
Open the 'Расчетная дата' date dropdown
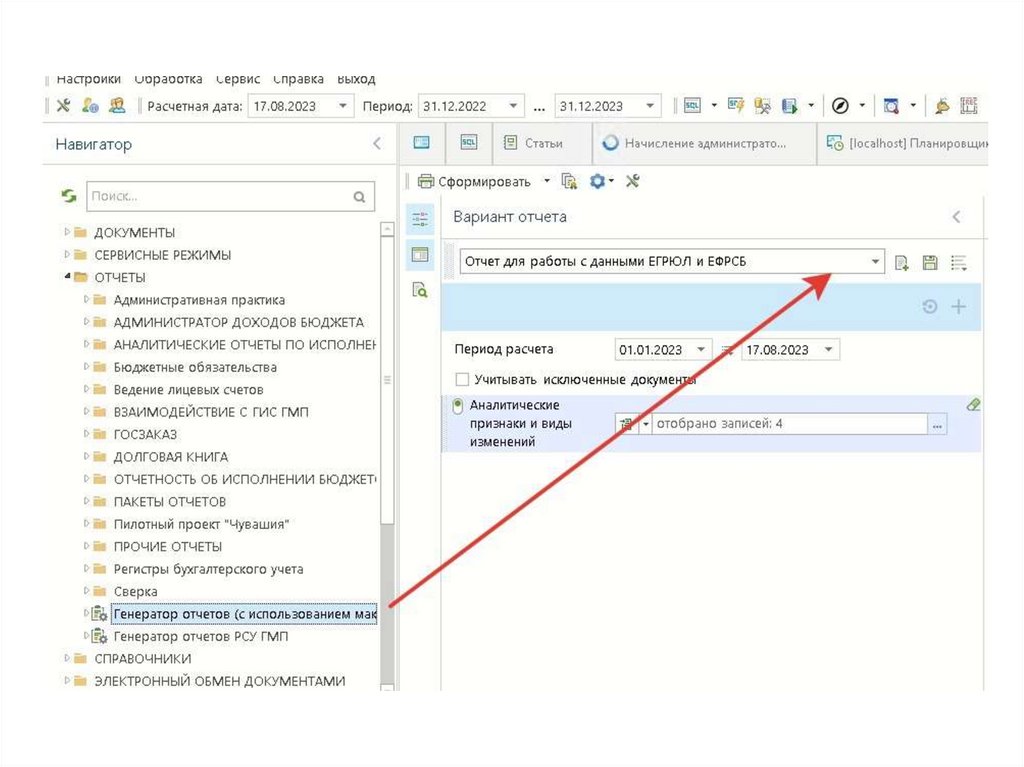pos(344,106)
